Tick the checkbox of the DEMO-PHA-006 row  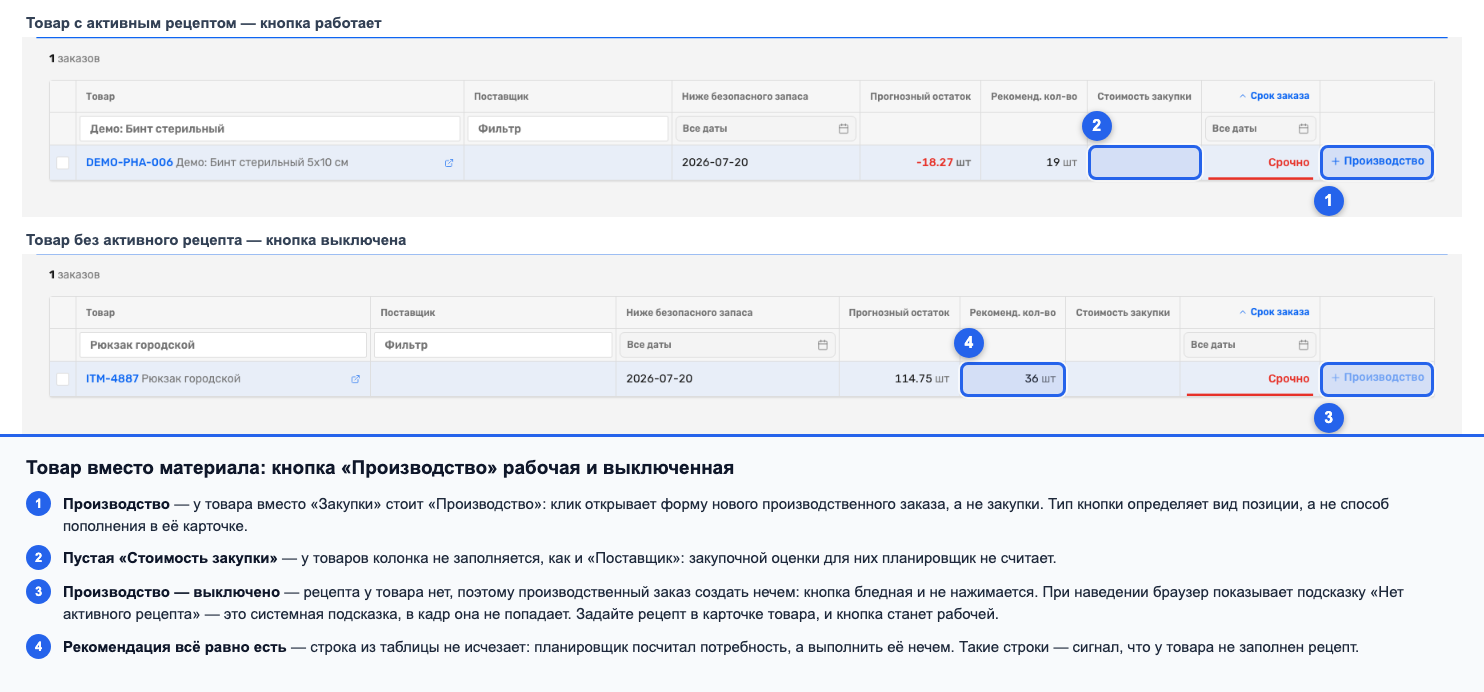point(63,163)
